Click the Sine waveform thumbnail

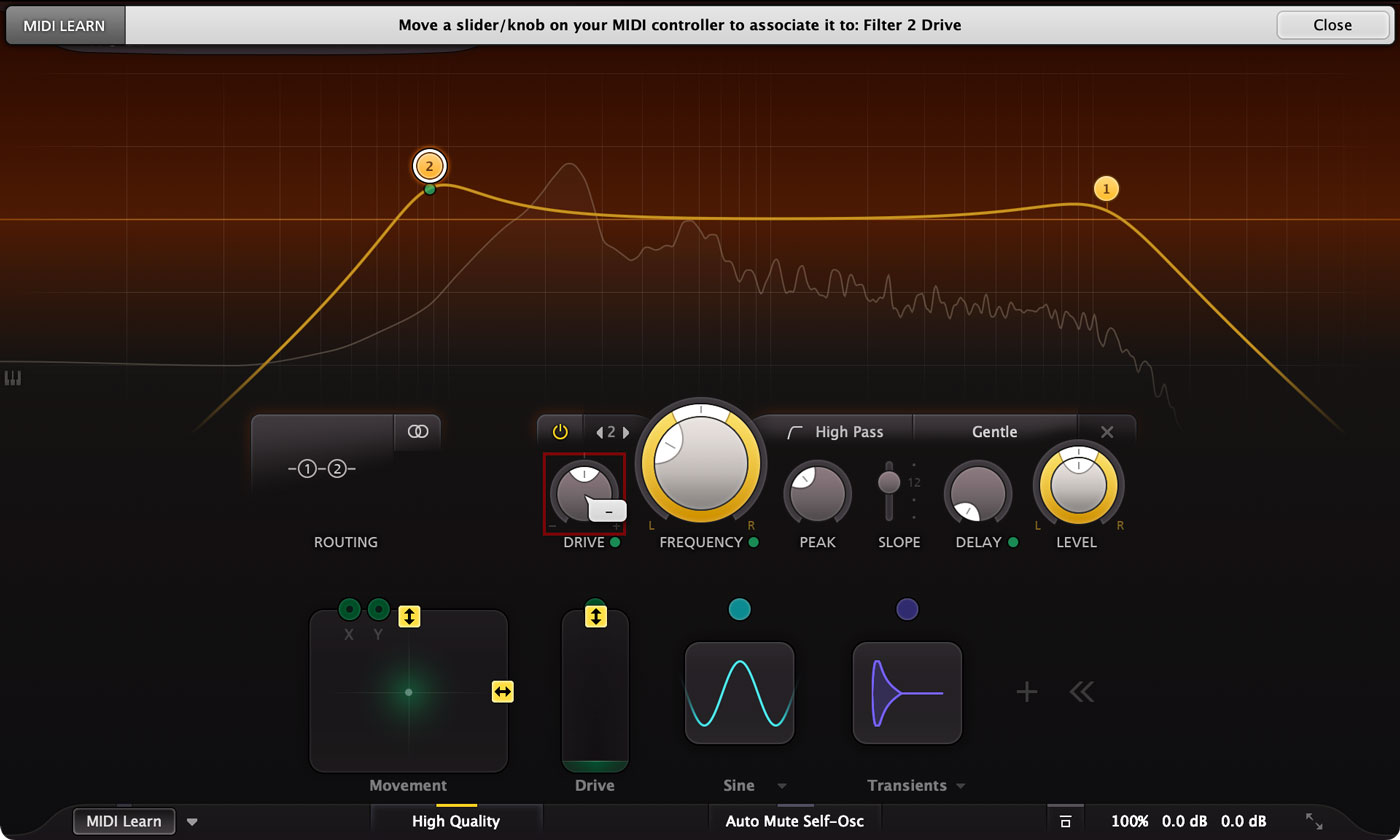click(739, 693)
